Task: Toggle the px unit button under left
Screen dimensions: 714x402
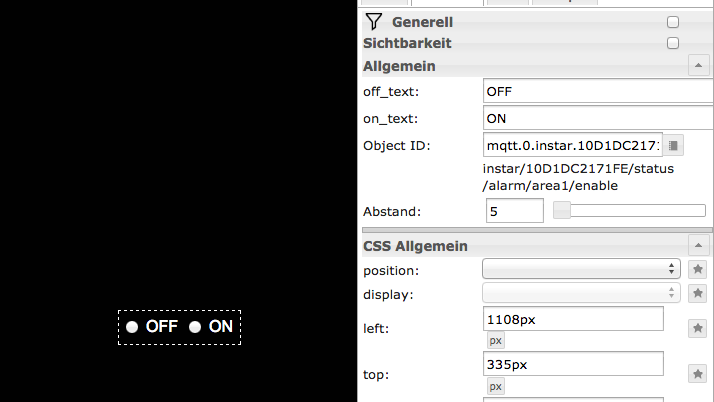Action: [x=495, y=341]
